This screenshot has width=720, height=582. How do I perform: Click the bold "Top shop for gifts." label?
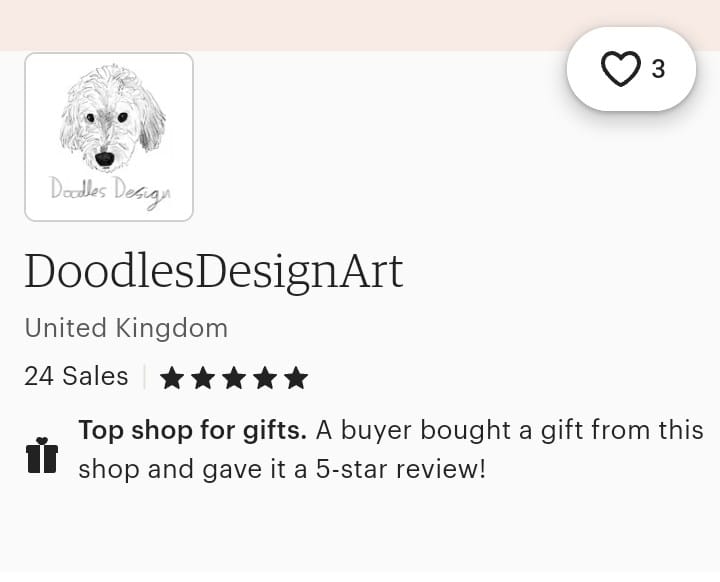point(192,431)
